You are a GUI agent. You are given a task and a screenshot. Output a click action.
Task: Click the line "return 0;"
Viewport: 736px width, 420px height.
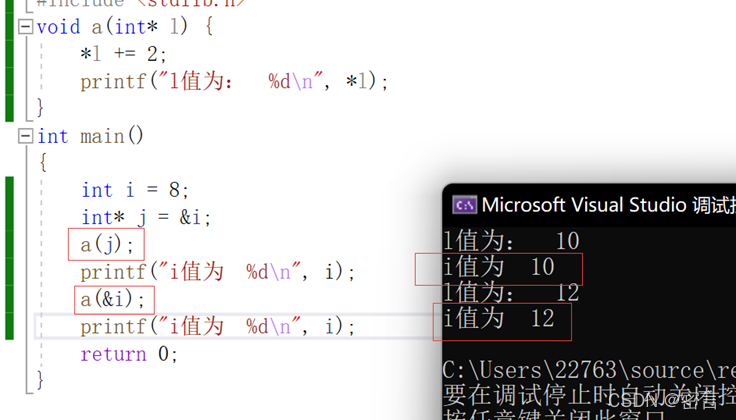coord(129,354)
